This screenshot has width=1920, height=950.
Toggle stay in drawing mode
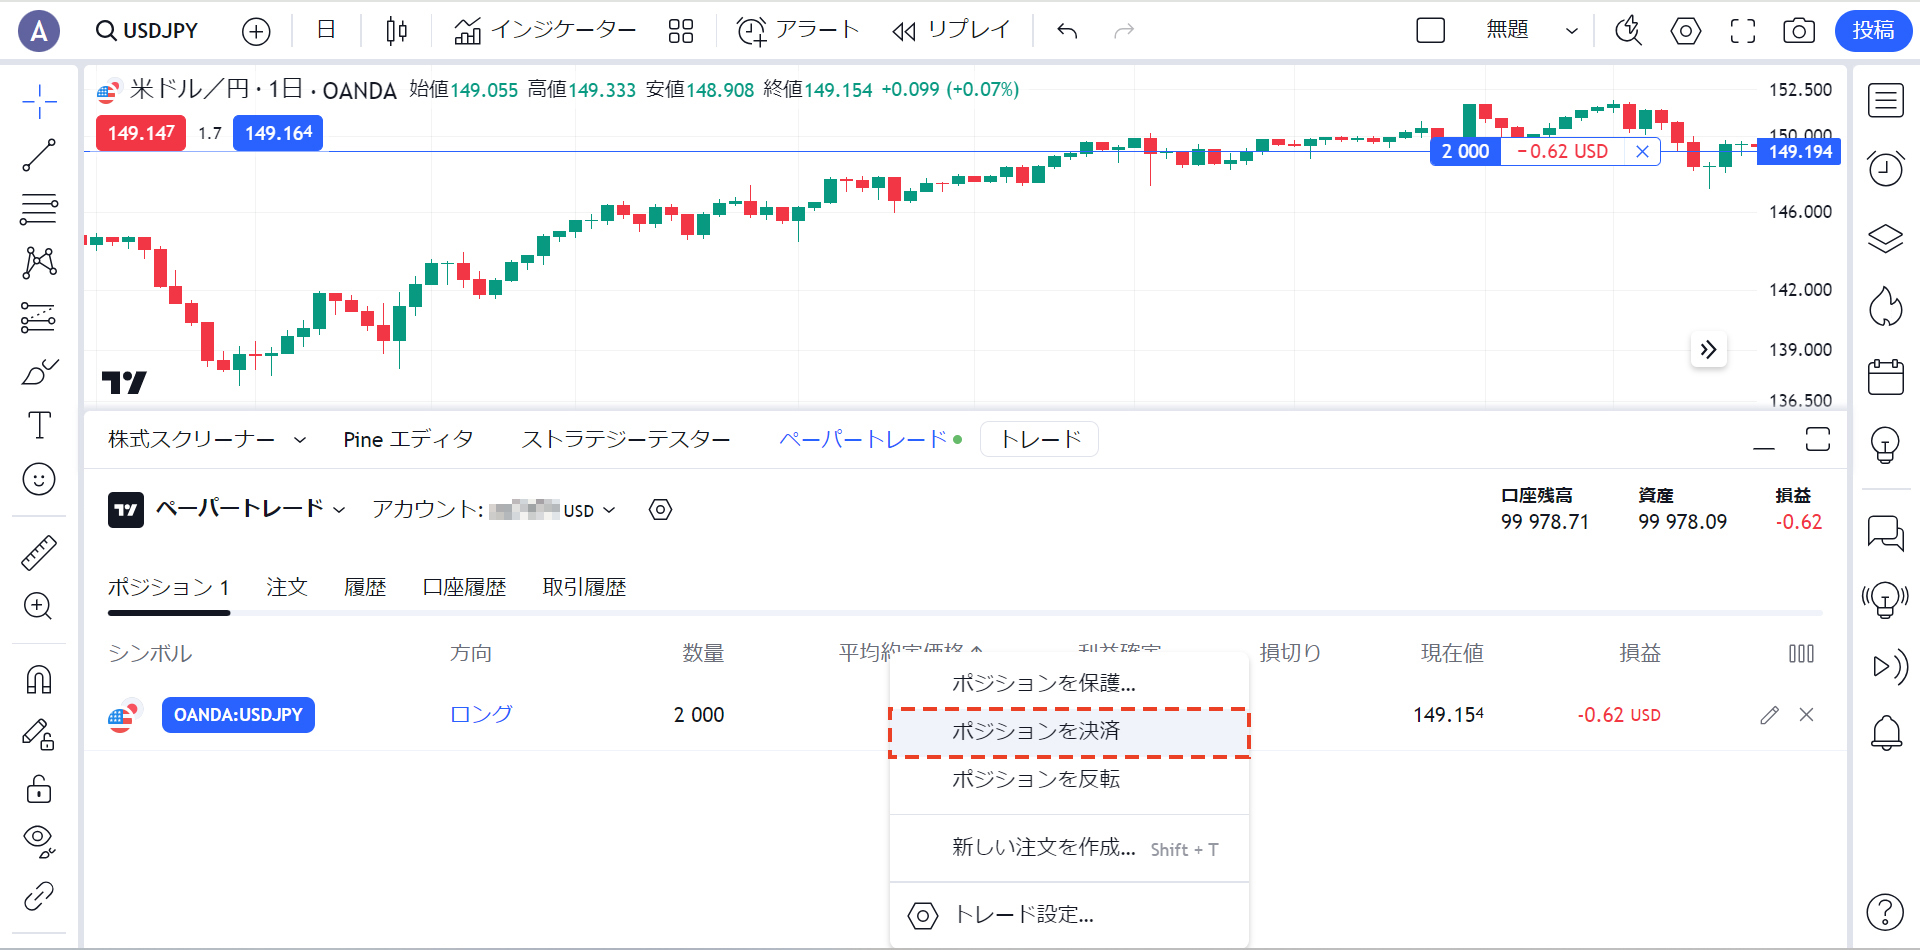tap(39, 735)
